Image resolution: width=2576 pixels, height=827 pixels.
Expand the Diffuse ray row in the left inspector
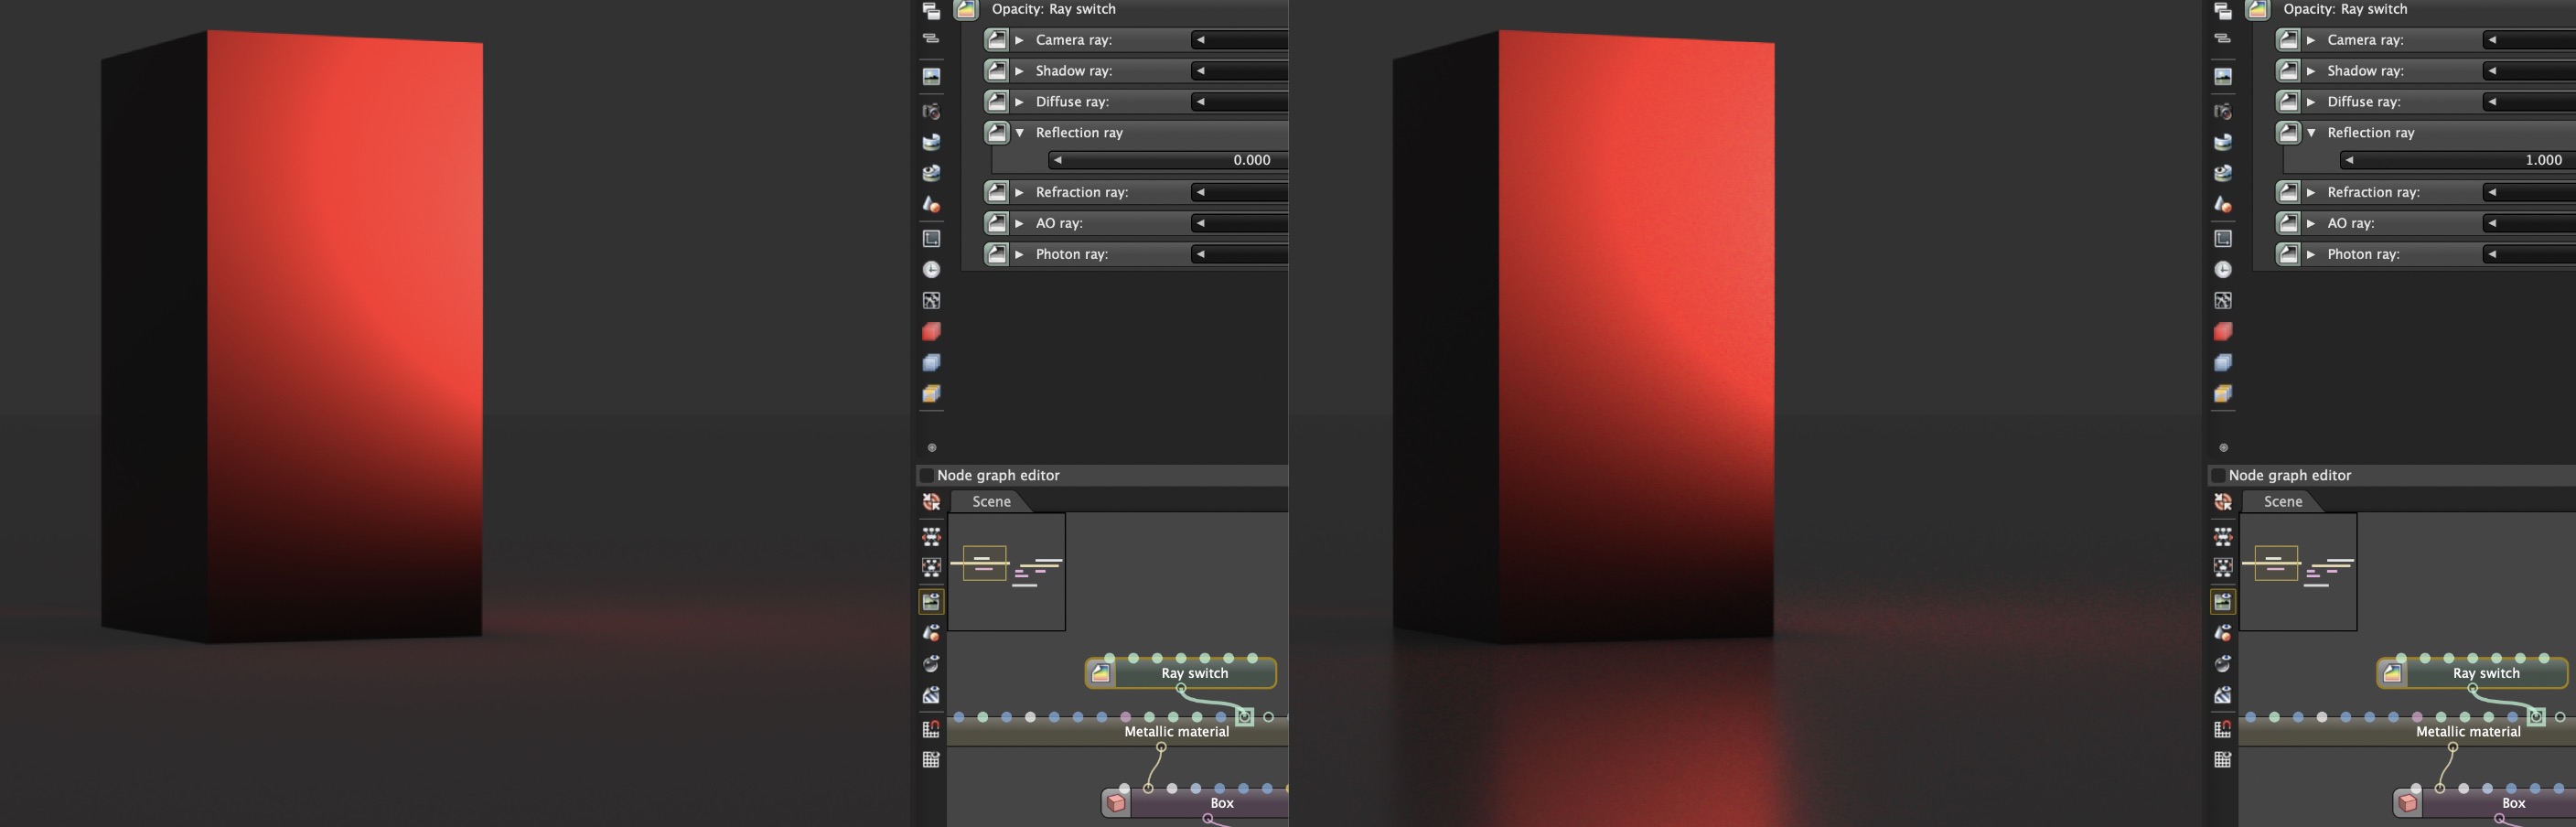tap(1019, 102)
